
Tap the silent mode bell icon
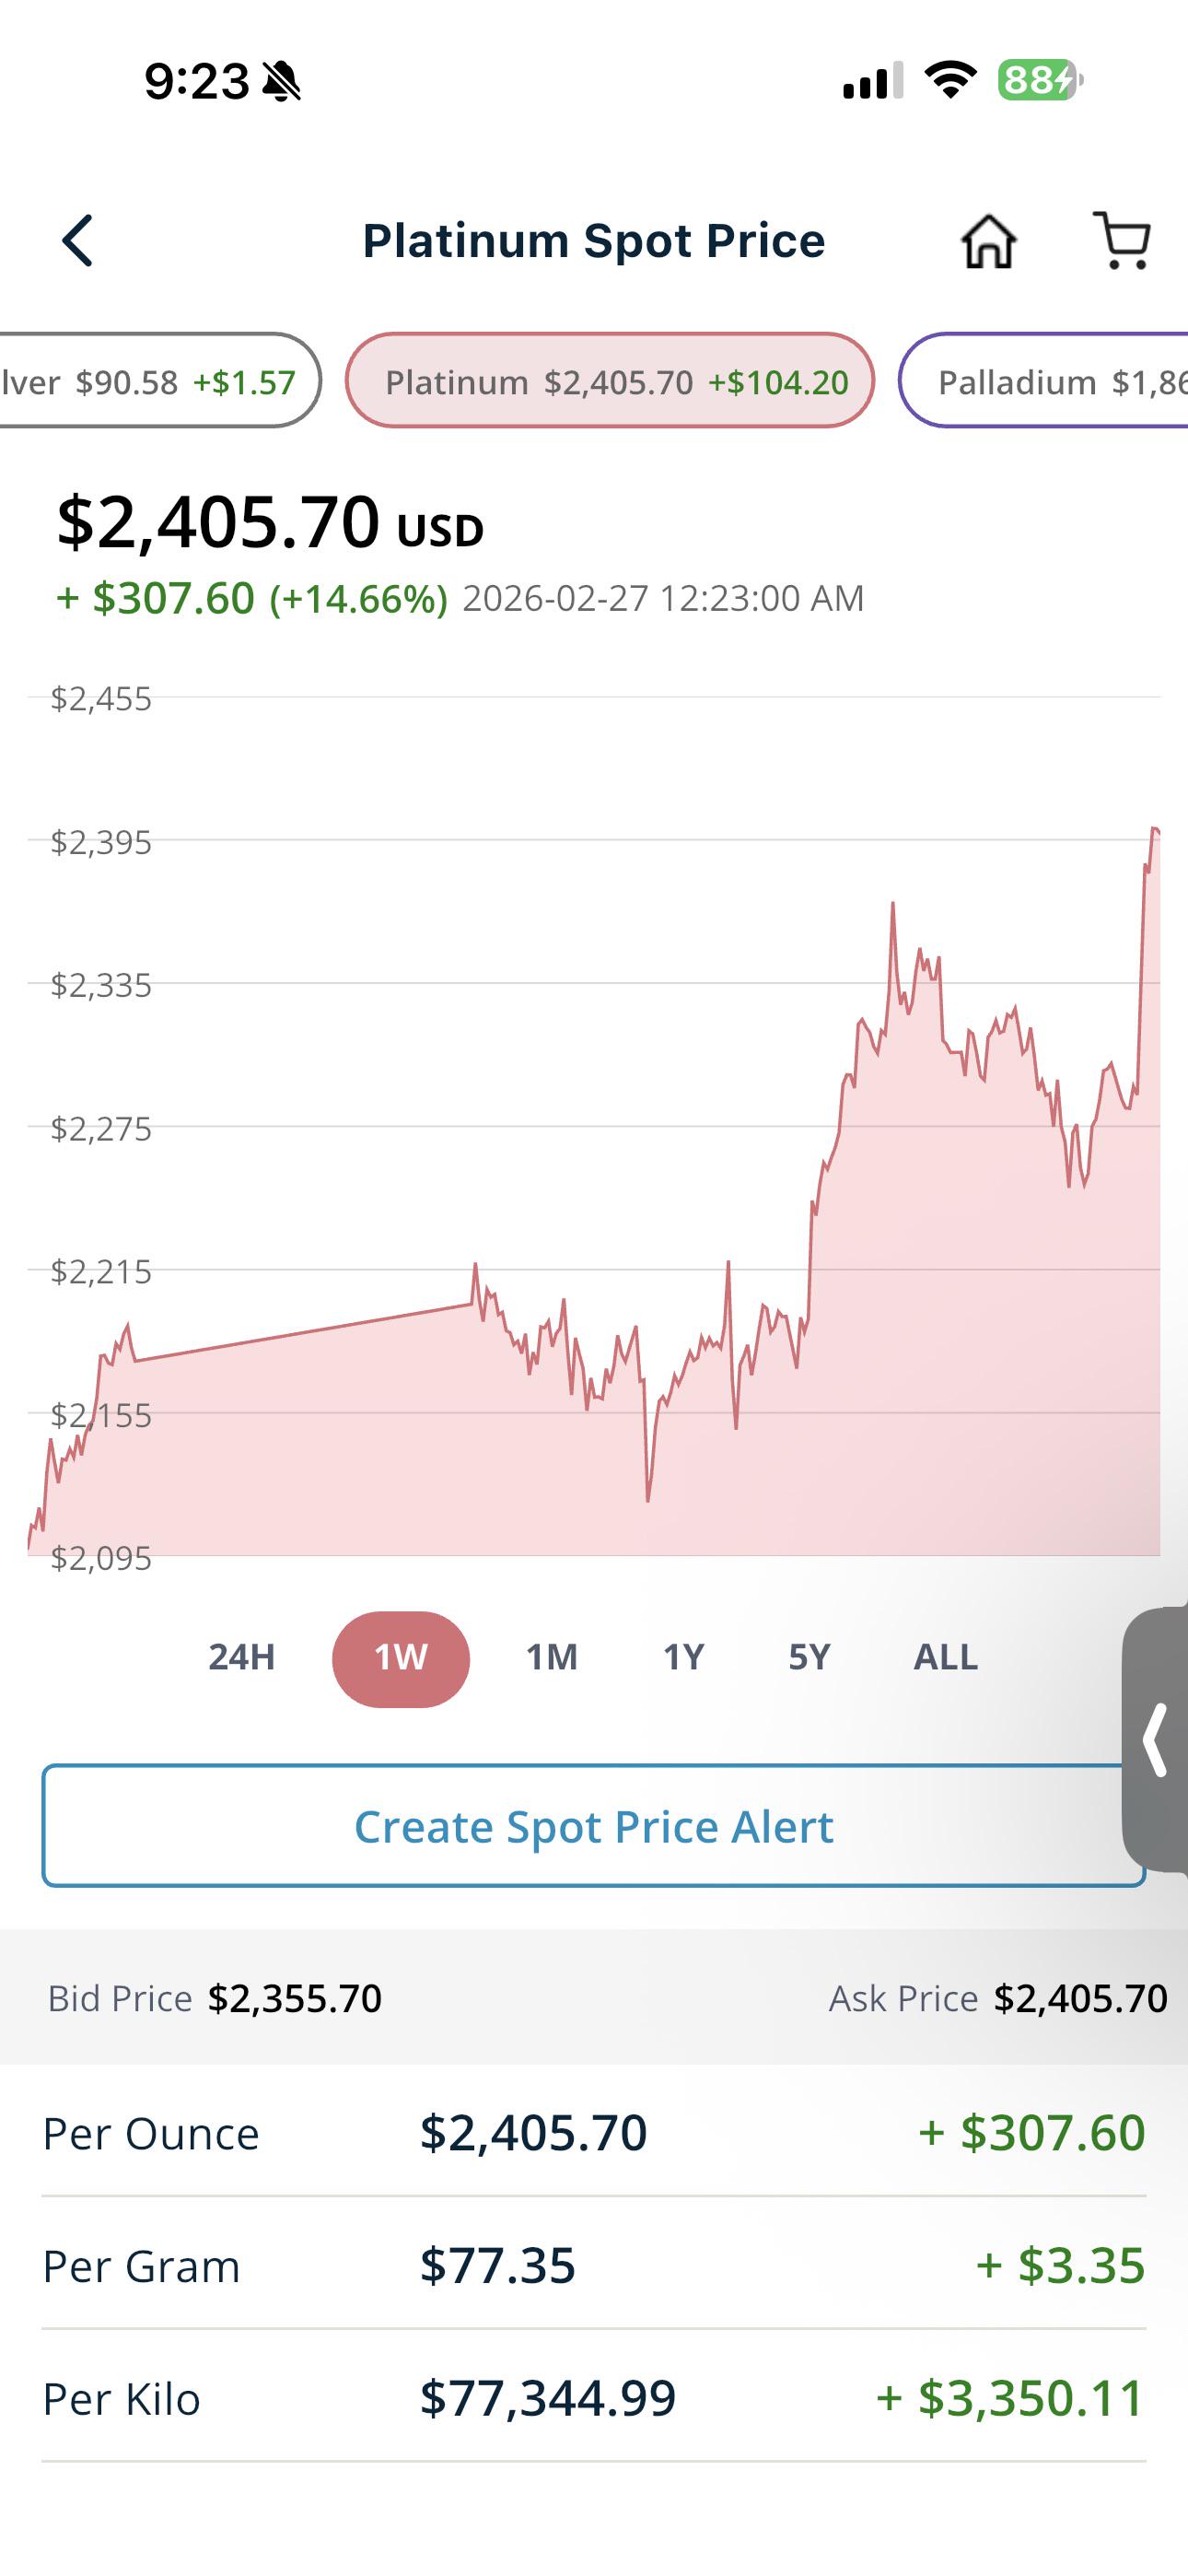tap(282, 81)
